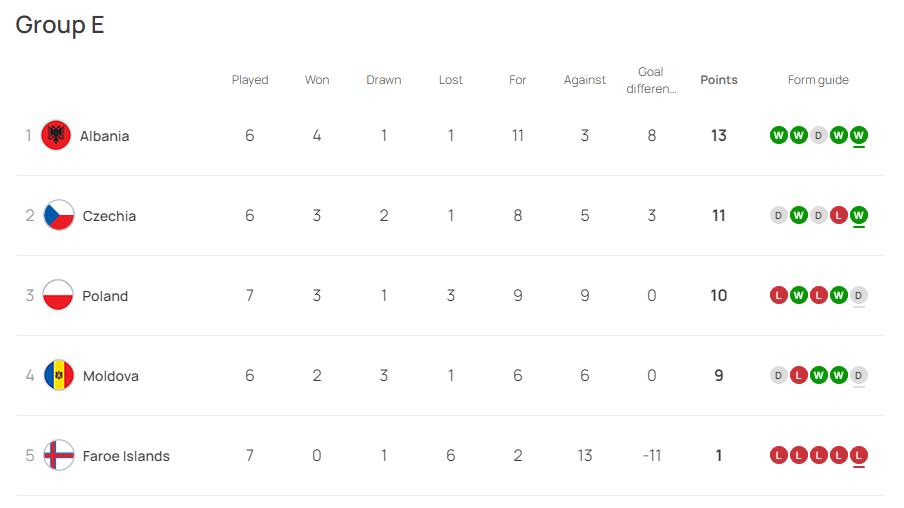Select Faroe Islands' underlined latest loss badge
Image resolution: width=904 pixels, height=508 pixels.
(x=858, y=456)
